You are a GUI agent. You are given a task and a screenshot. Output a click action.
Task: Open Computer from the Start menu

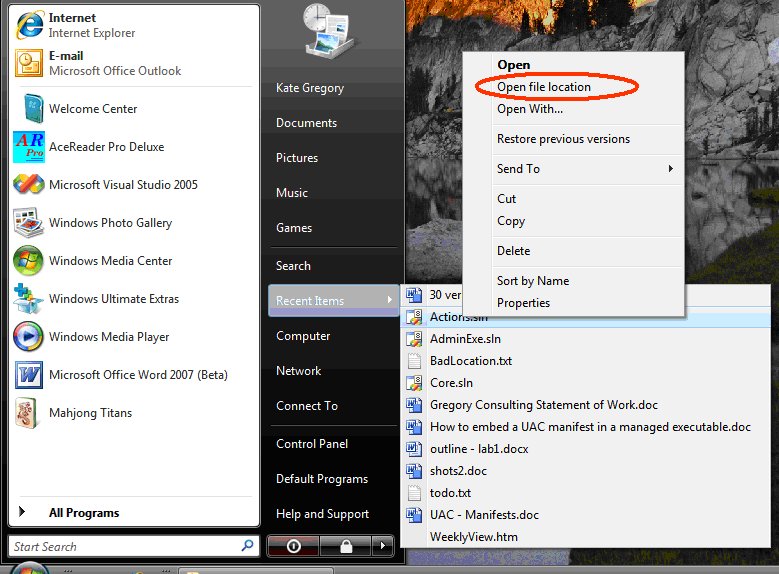(303, 336)
